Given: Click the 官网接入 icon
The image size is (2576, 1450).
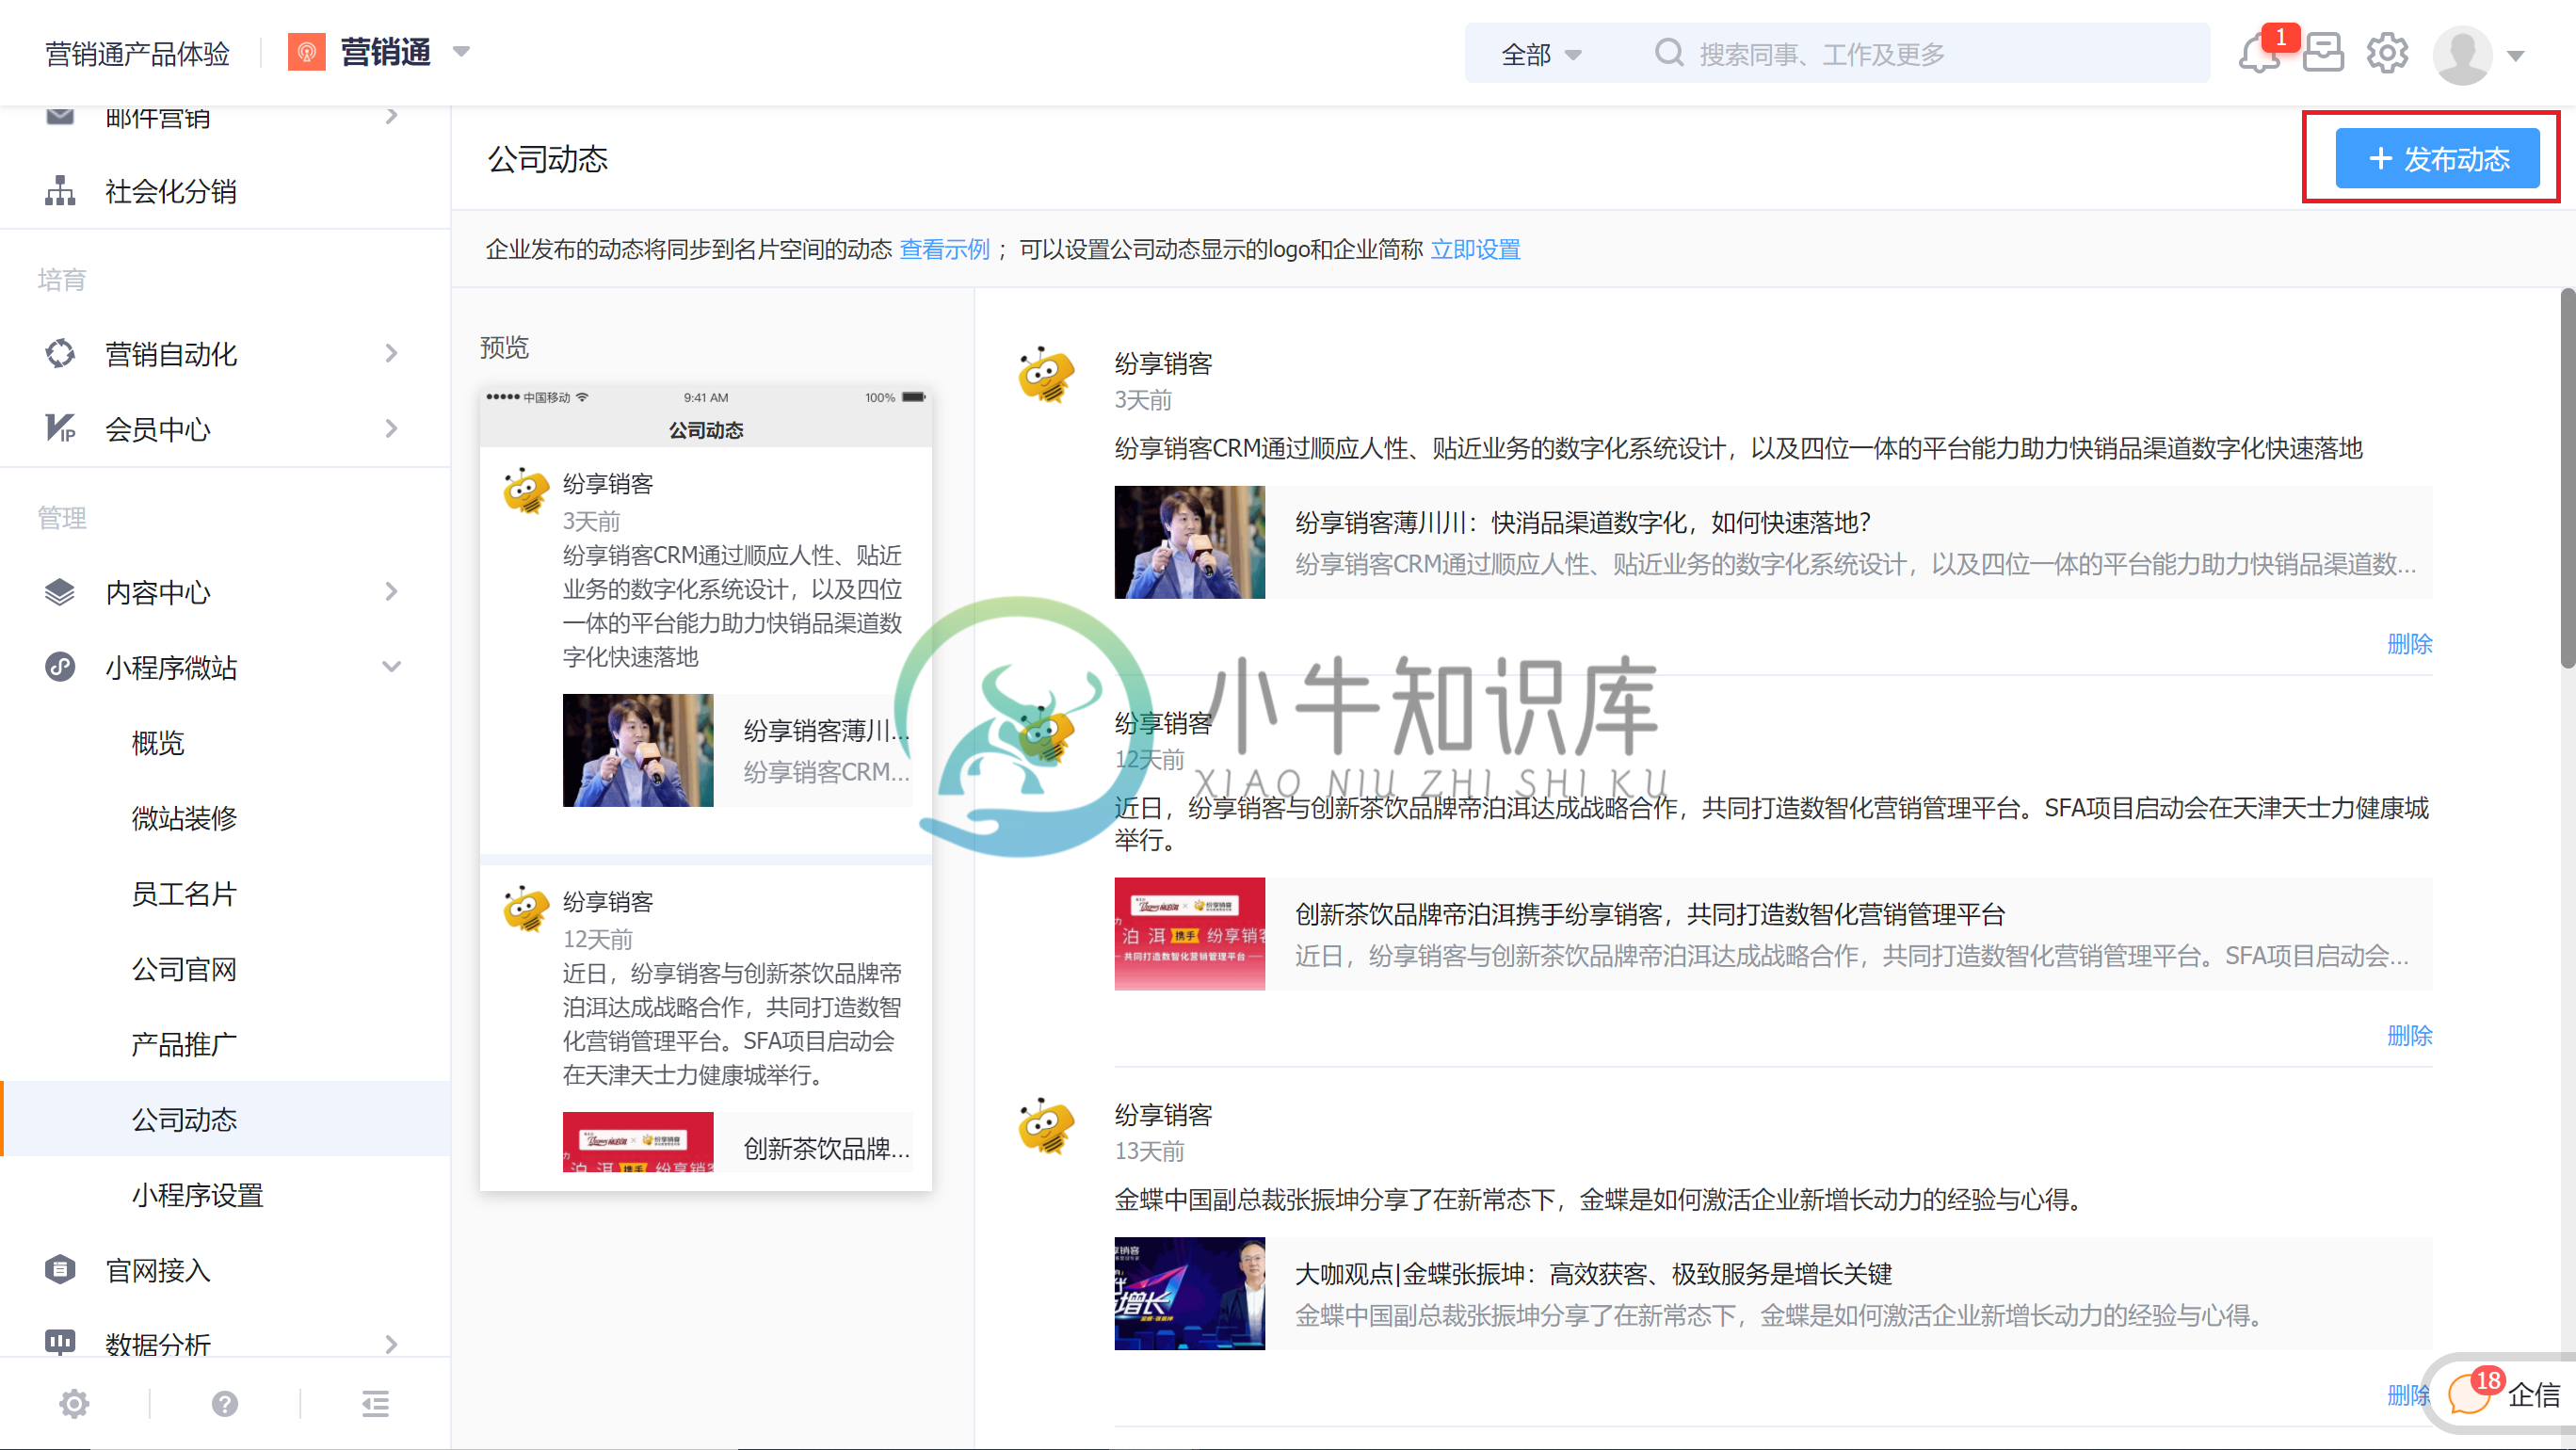Looking at the screenshot, I should pyautogui.click(x=60, y=1269).
